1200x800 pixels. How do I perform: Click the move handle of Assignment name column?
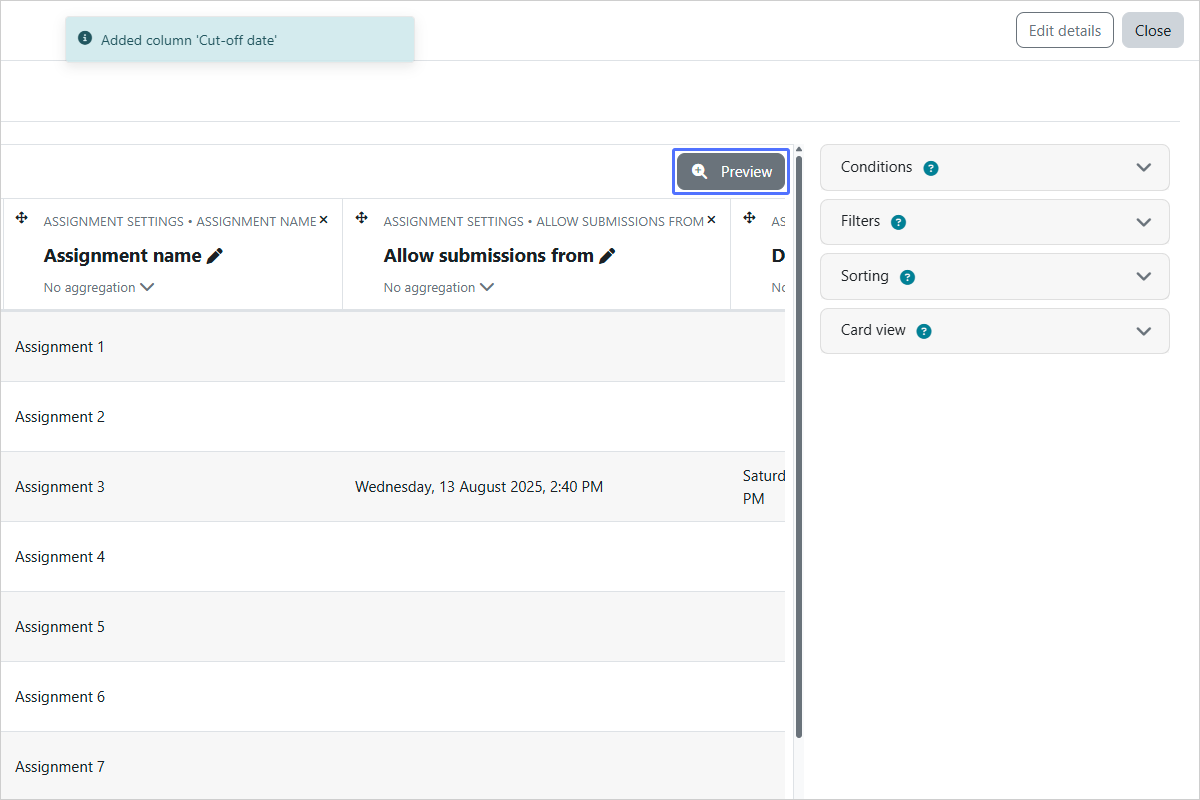coord(22,218)
